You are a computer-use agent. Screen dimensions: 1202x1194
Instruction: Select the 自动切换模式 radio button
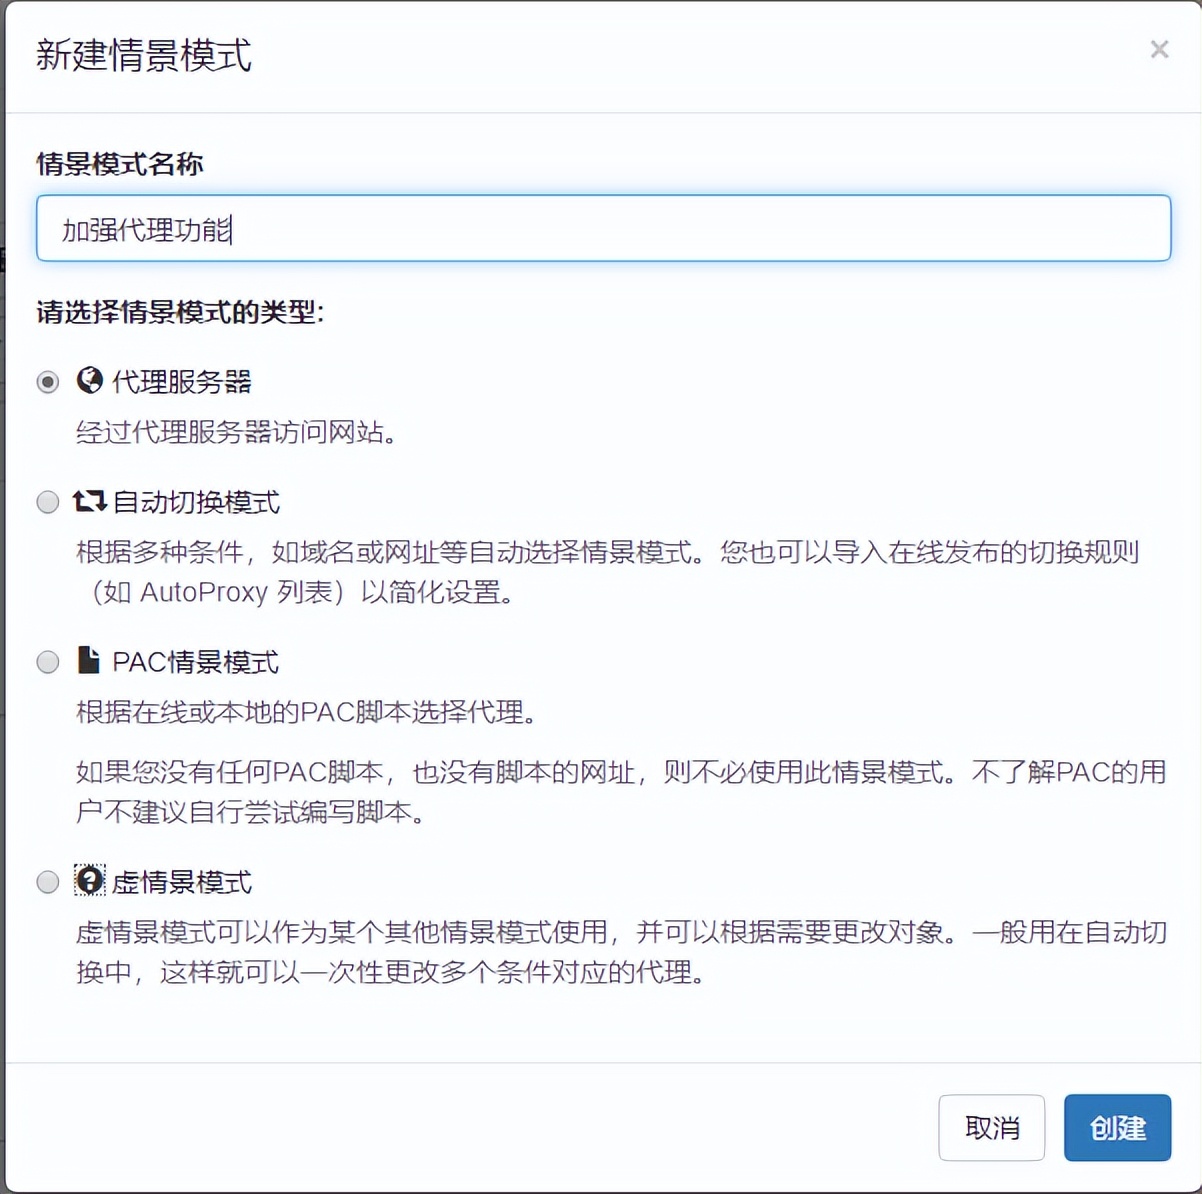tap(47, 501)
